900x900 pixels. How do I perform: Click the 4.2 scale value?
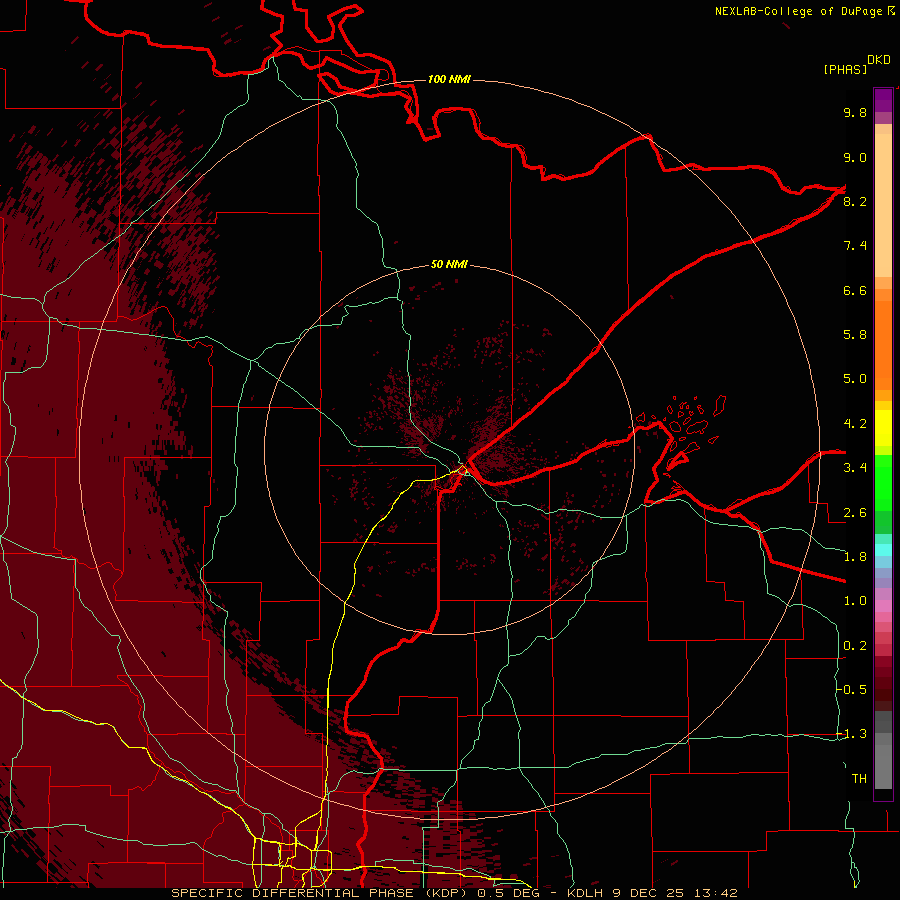click(855, 424)
